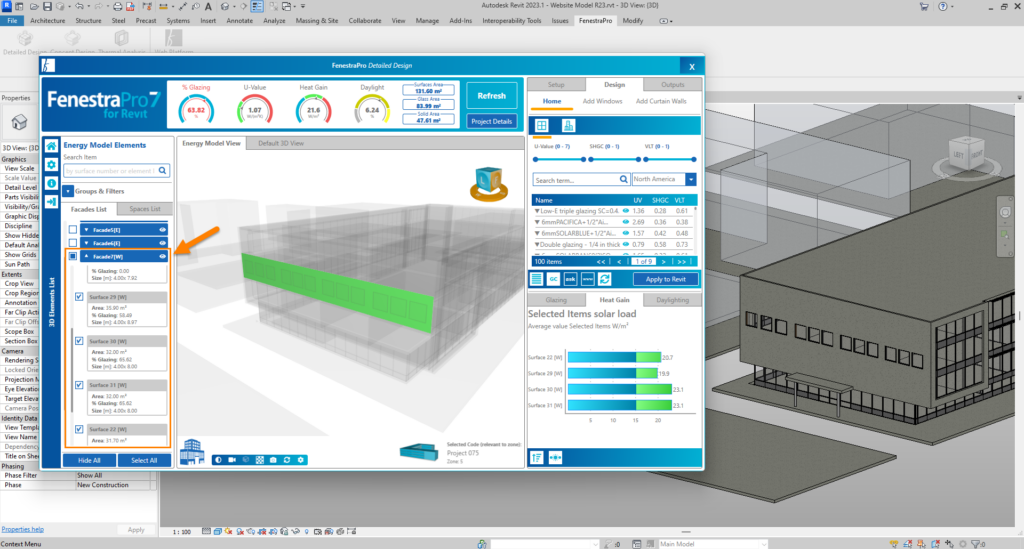1024x549 pixels.
Task: Click the GC icon in glazing toolbar
Action: (553, 279)
